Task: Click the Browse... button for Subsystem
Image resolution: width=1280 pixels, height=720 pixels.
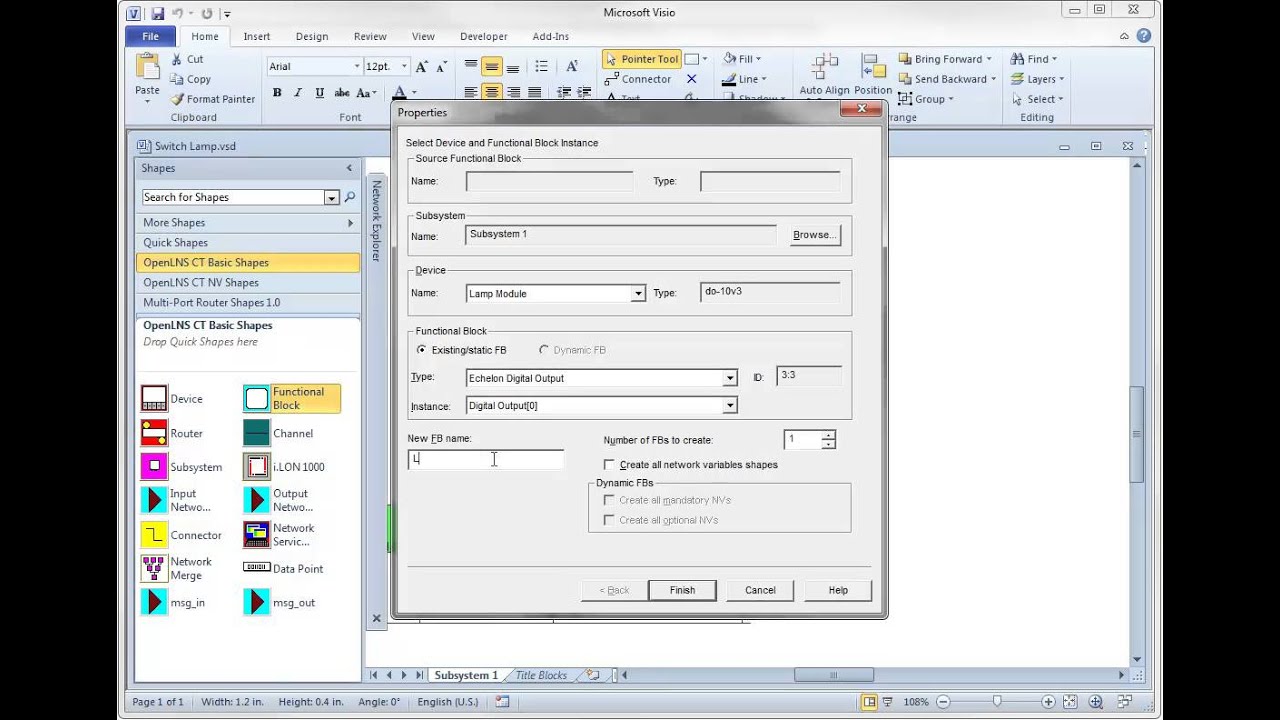Action: coord(814,235)
